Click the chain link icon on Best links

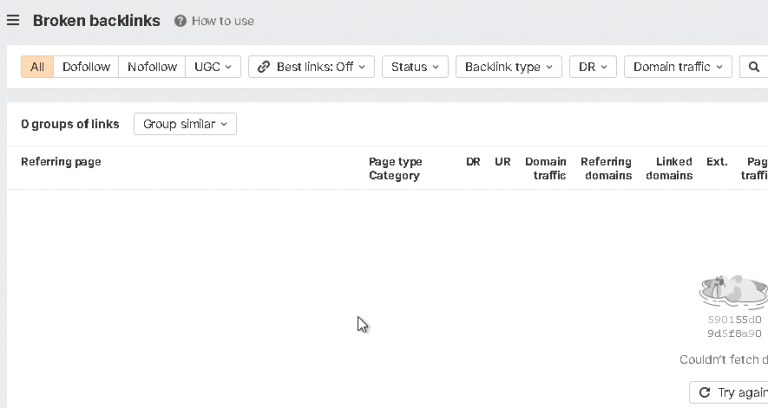tap(264, 67)
